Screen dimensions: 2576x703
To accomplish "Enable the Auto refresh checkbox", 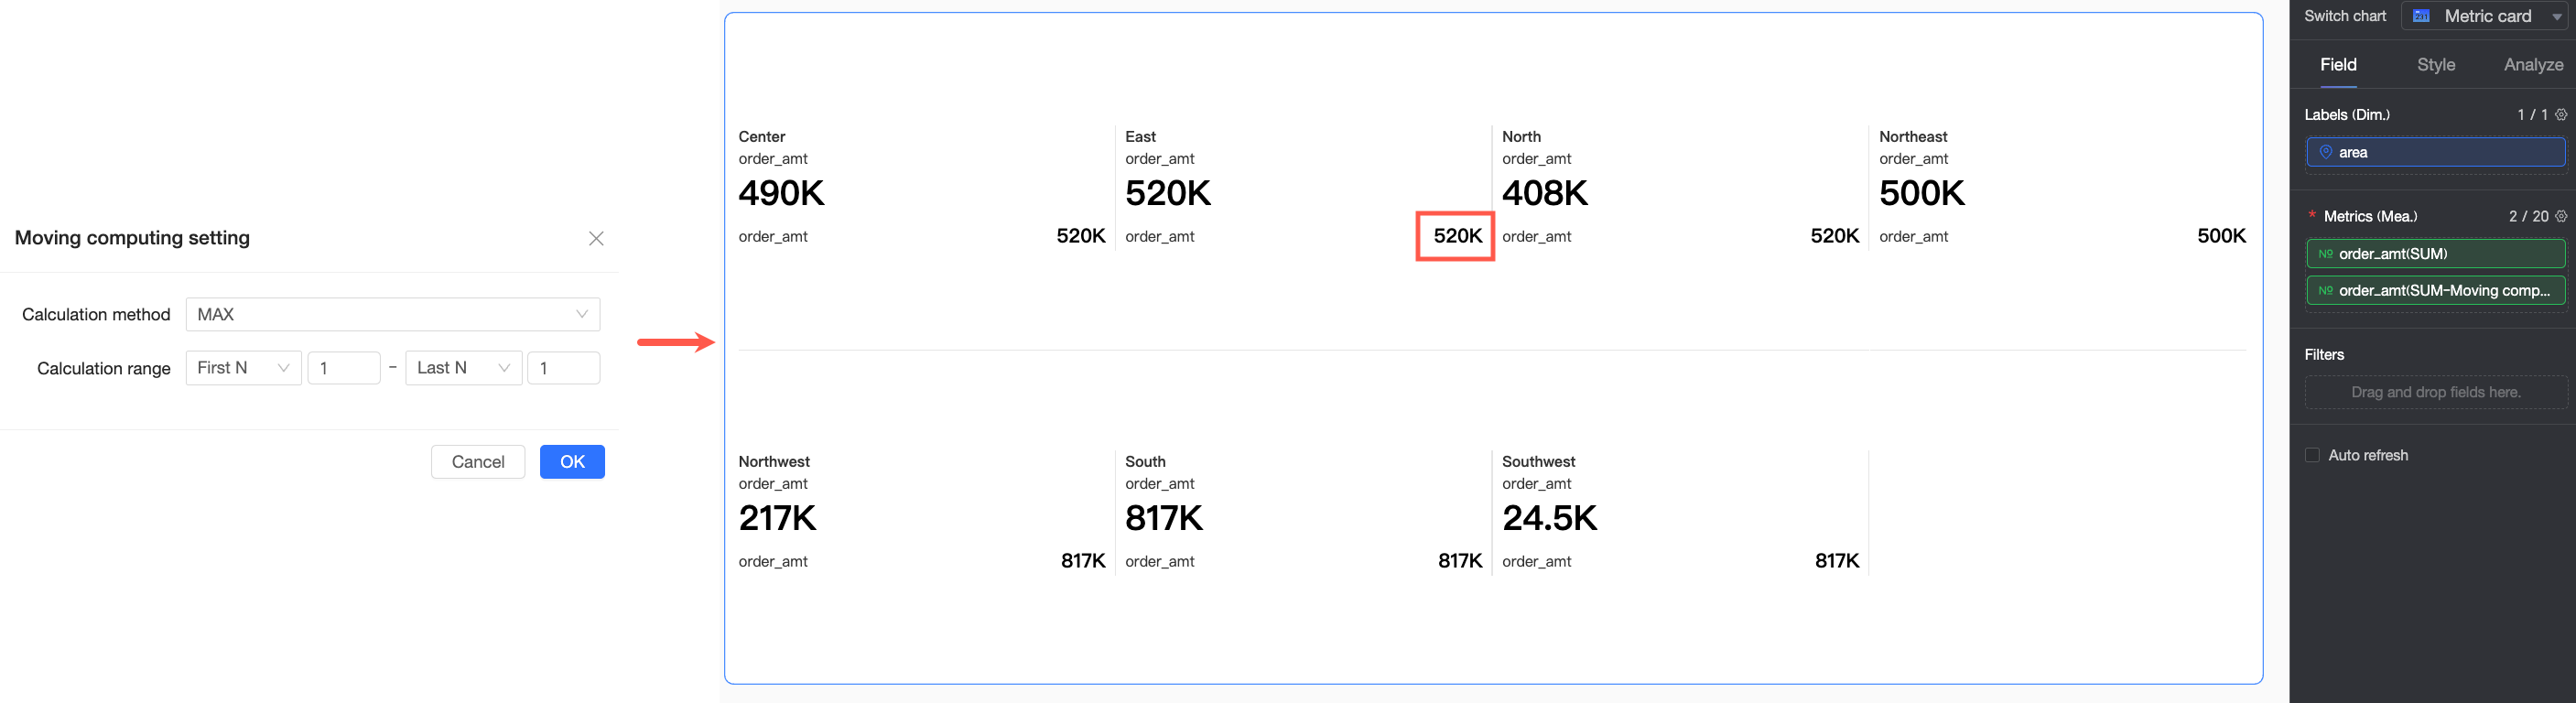I will pyautogui.click(x=2312, y=455).
